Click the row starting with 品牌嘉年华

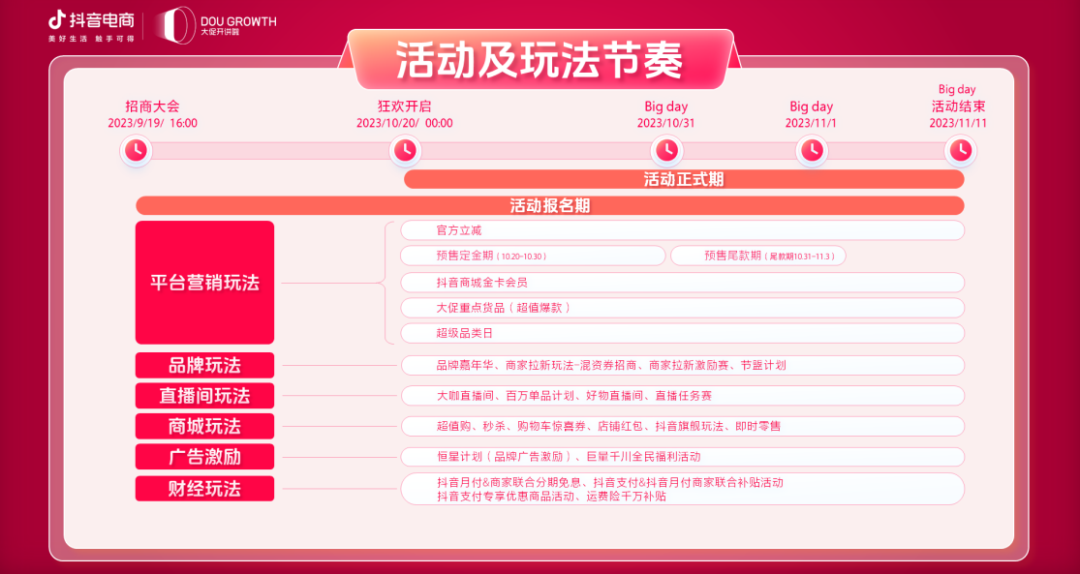[x=682, y=365]
